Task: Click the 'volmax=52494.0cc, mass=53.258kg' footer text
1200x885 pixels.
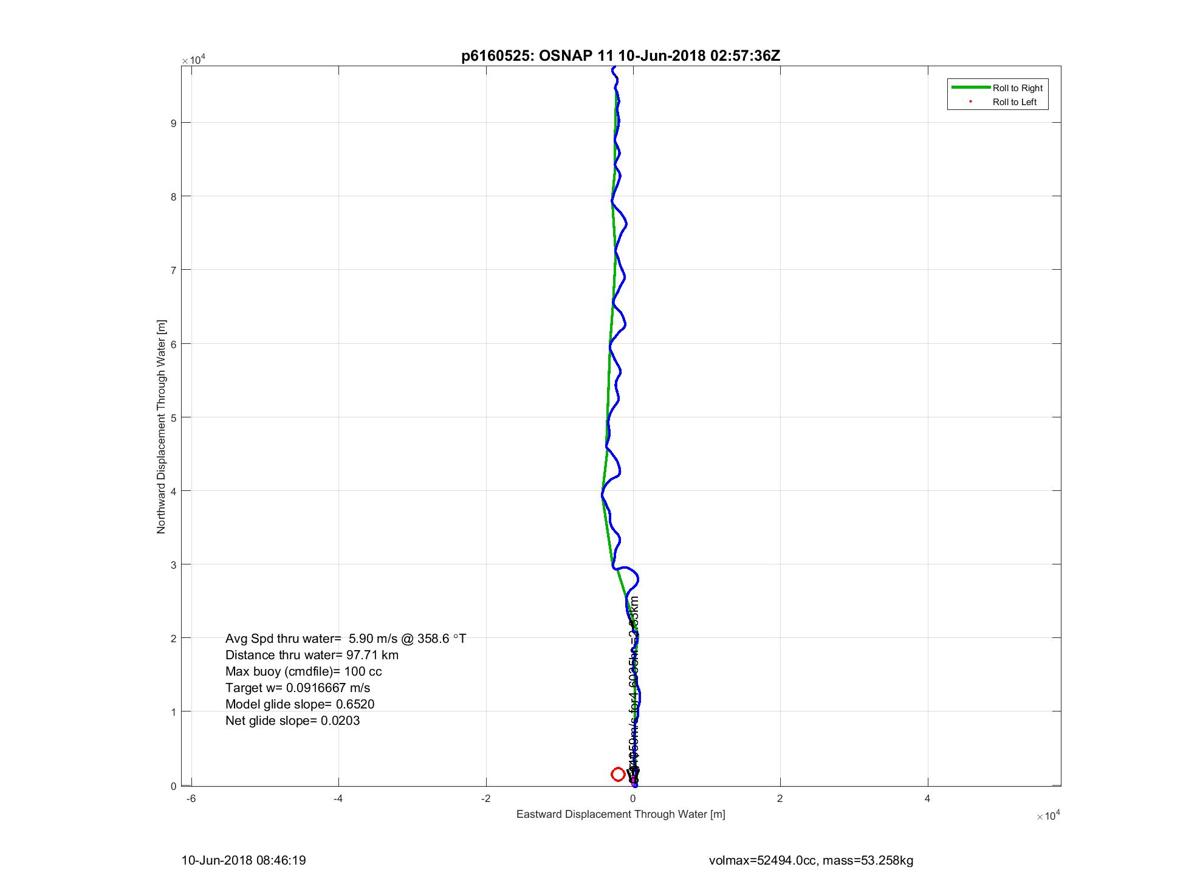Action: pos(811,859)
